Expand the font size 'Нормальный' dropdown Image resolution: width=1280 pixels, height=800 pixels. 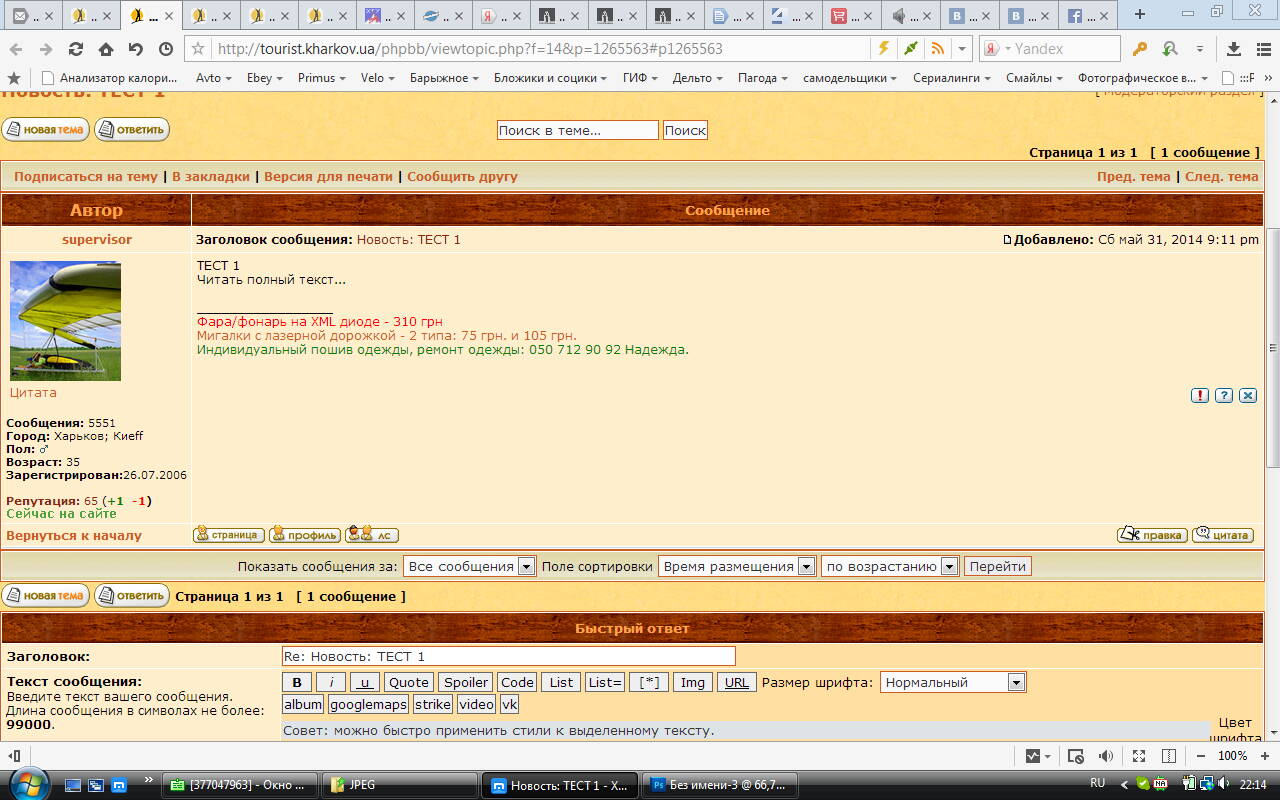(x=1016, y=682)
